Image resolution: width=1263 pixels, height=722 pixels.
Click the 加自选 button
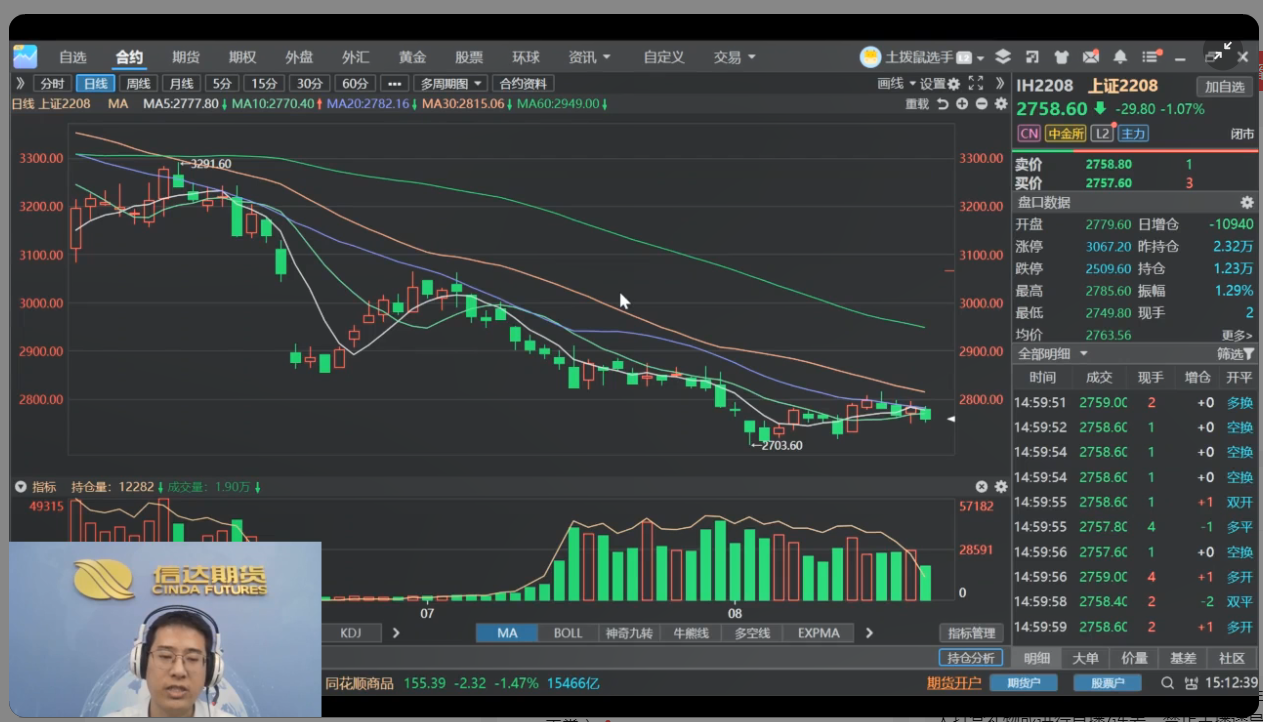point(1224,87)
